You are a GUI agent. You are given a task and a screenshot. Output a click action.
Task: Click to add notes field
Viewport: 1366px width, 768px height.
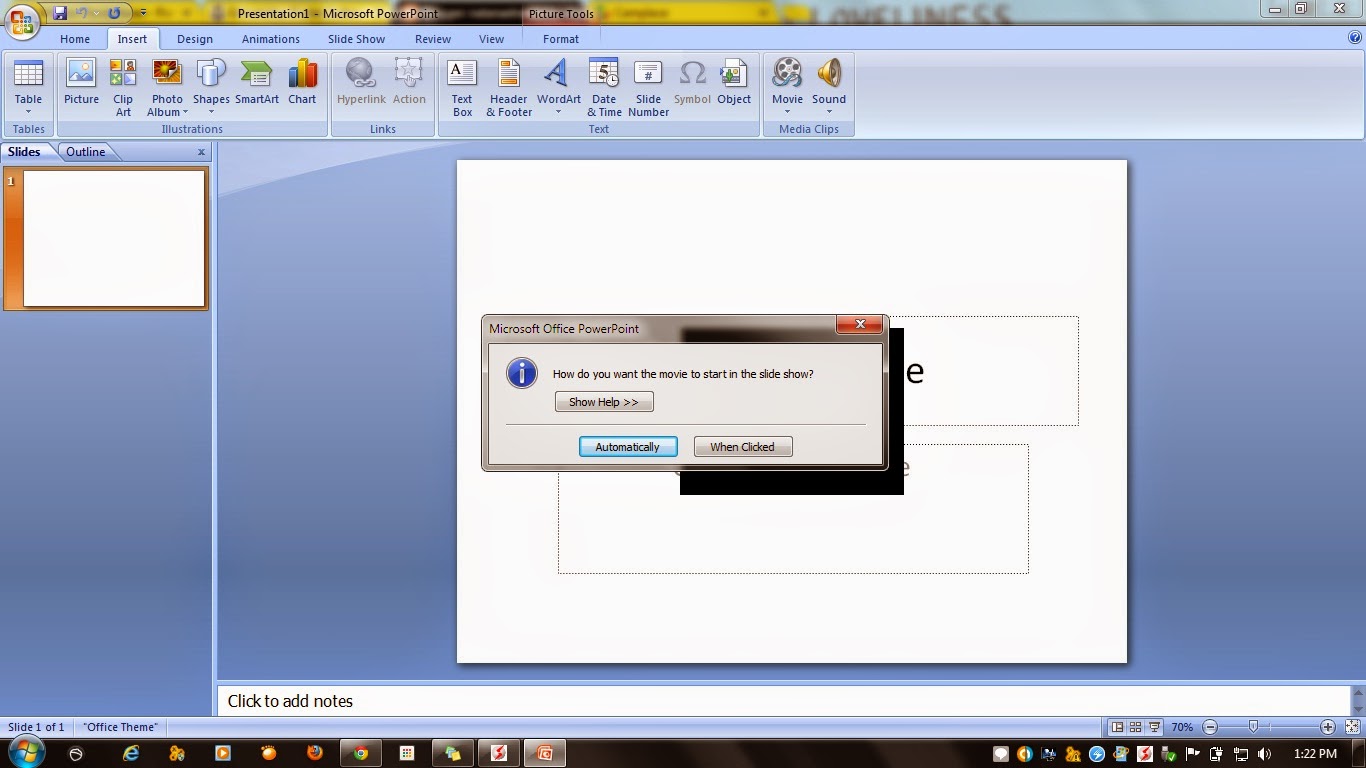pos(783,701)
